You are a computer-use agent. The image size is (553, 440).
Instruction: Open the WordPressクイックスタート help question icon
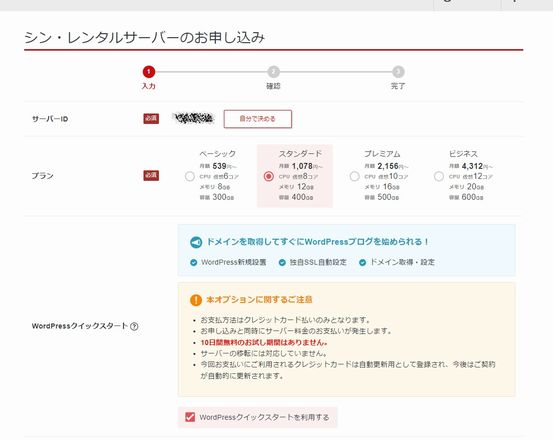[134, 326]
